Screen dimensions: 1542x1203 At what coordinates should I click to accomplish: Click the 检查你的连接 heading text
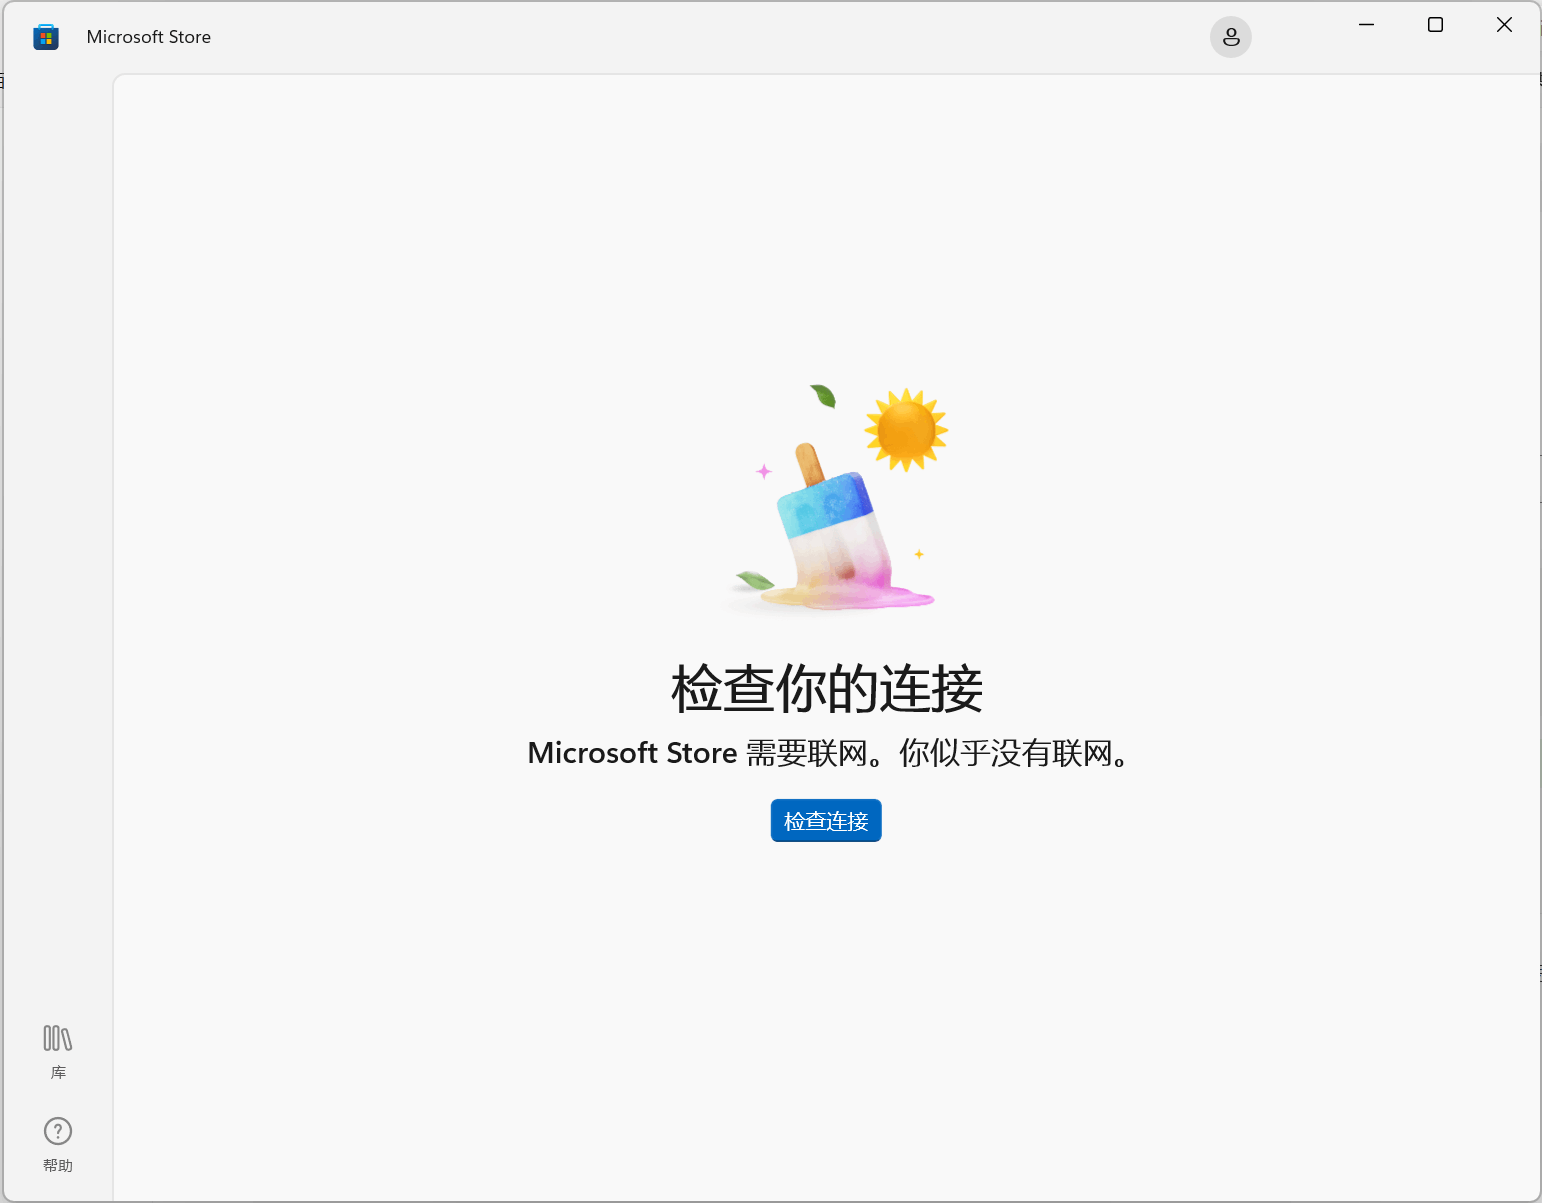pyautogui.click(x=827, y=689)
